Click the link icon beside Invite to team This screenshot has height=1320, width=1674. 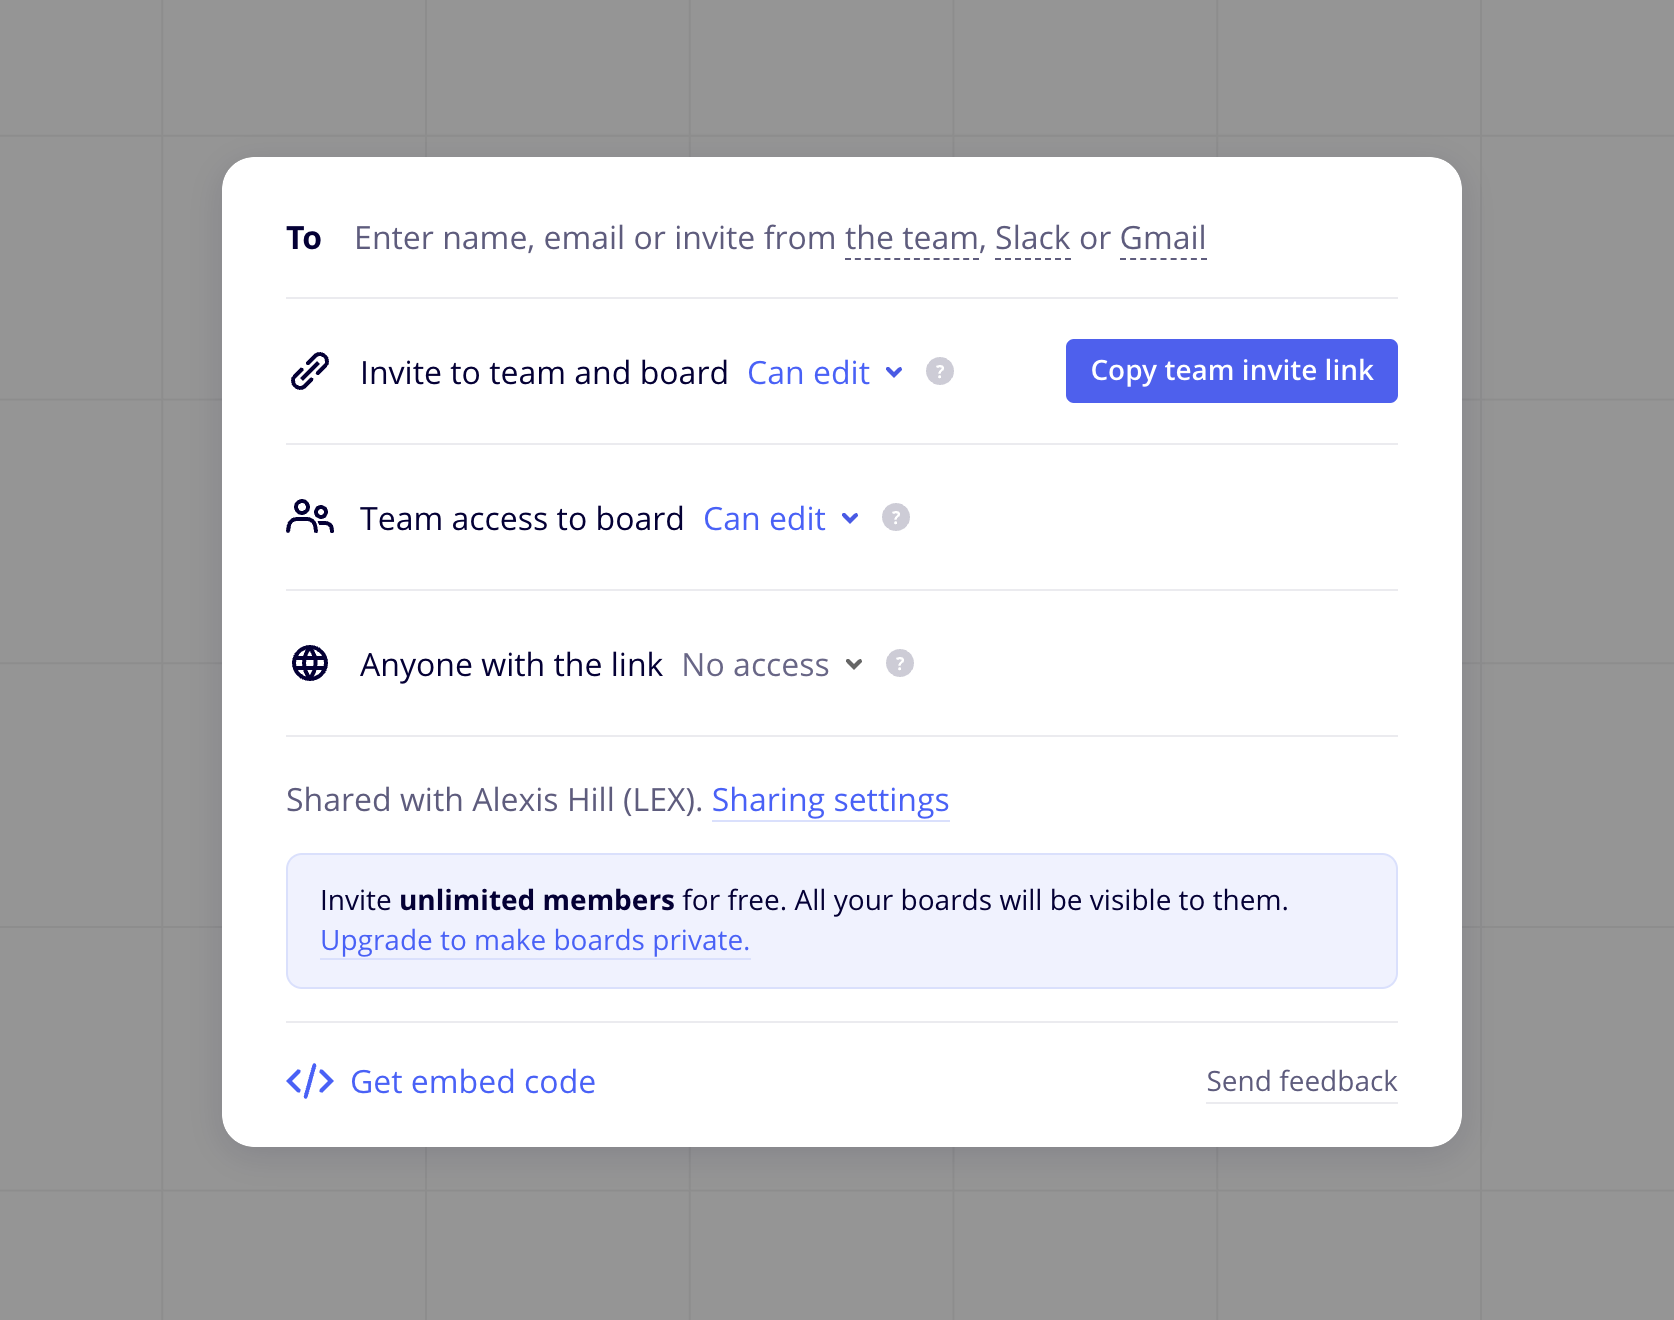click(x=310, y=371)
